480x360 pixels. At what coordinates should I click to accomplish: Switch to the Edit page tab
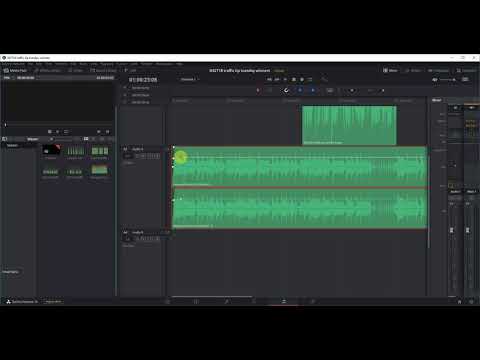click(x=196, y=301)
